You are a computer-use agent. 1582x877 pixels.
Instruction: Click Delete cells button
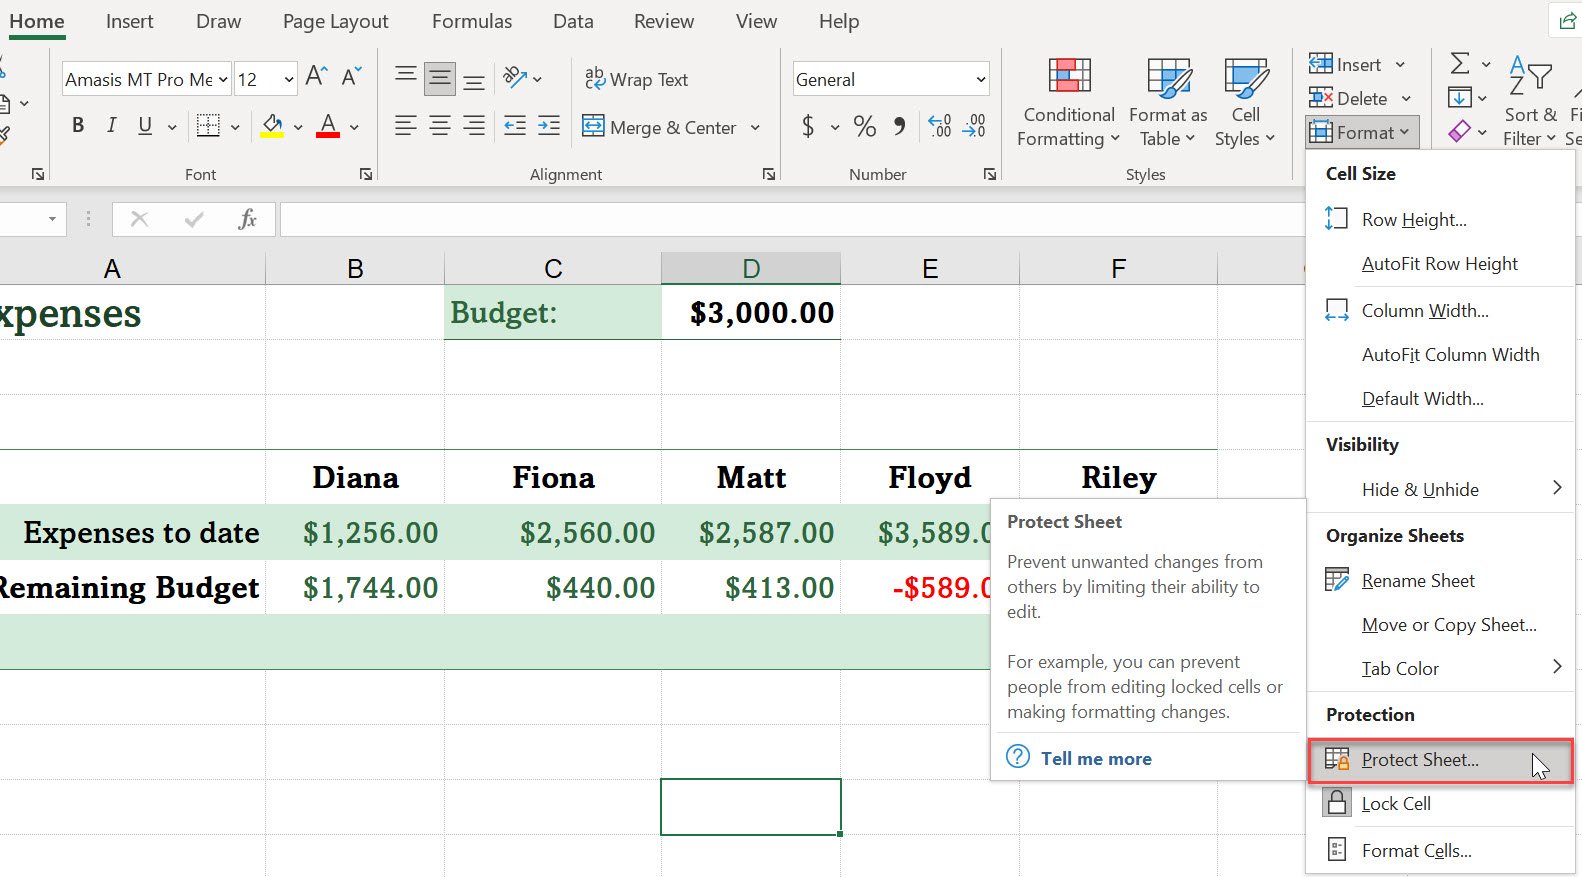[1348, 98]
